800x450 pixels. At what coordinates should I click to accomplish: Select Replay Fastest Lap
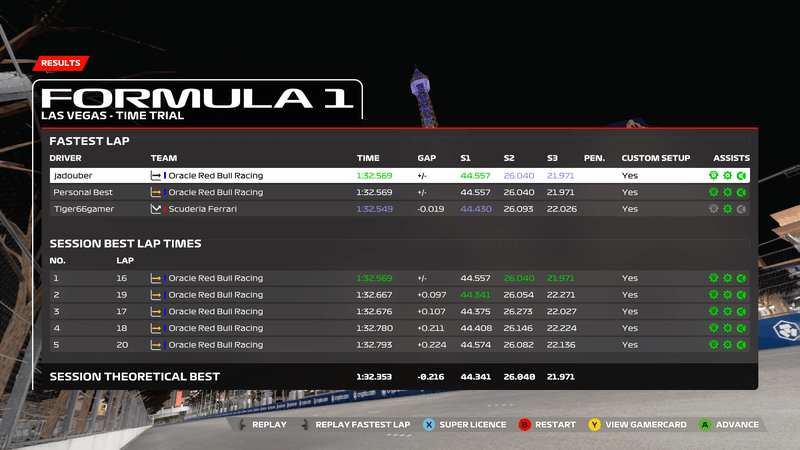click(x=363, y=424)
